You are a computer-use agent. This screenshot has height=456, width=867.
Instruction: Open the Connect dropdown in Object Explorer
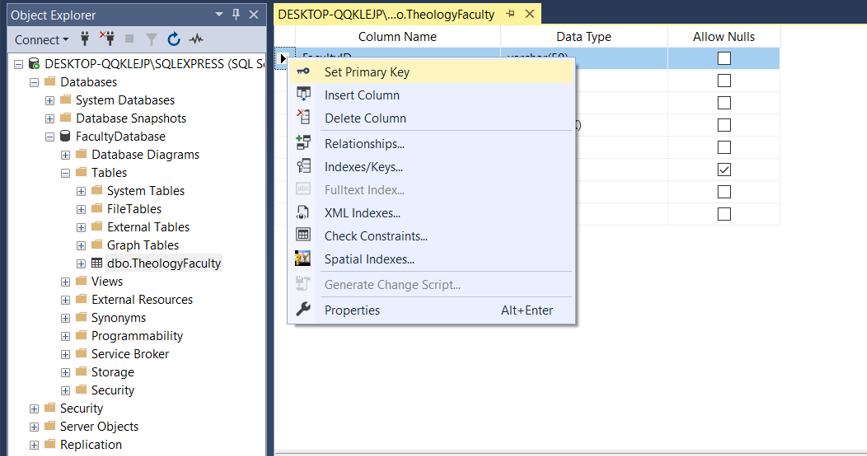(x=41, y=40)
